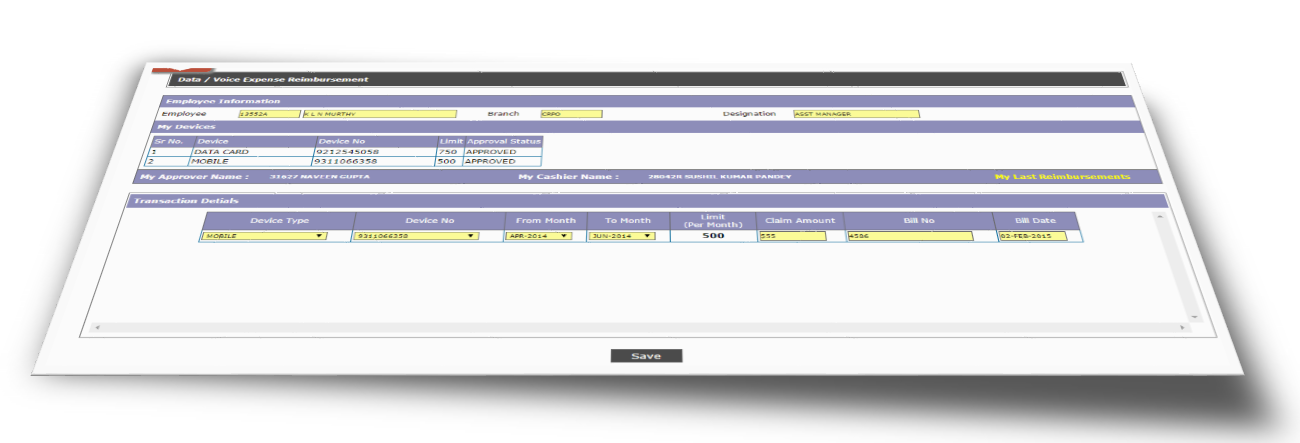Click the Branch field
This screenshot has width=1300, height=443.
(x=571, y=114)
